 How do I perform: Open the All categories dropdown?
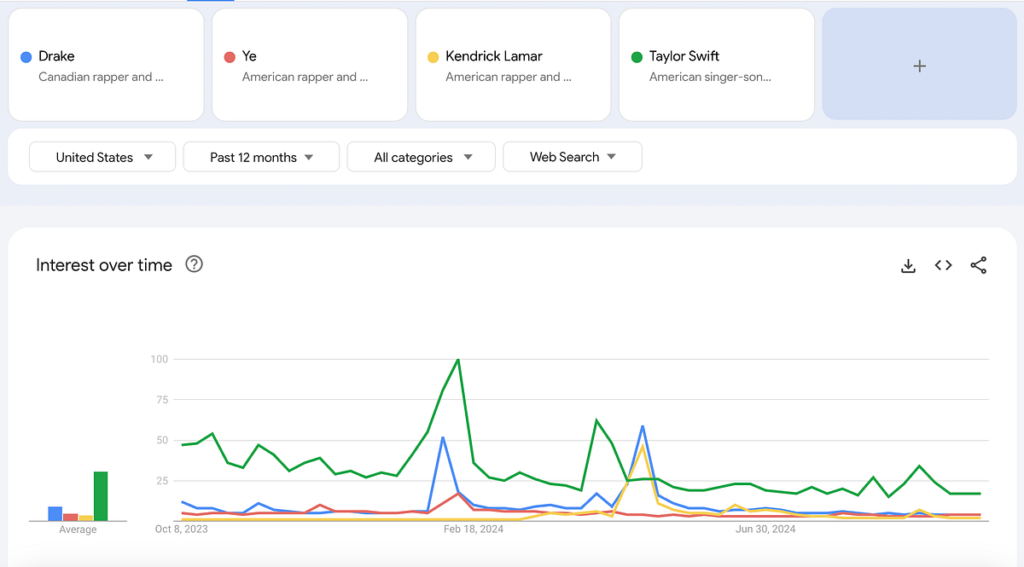click(421, 157)
